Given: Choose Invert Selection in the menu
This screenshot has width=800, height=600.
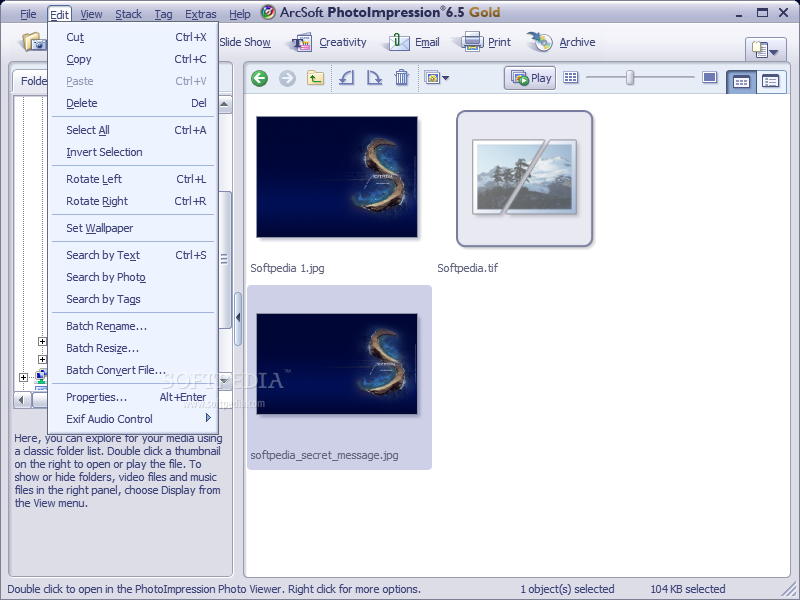Looking at the screenshot, I should tap(134, 152).
